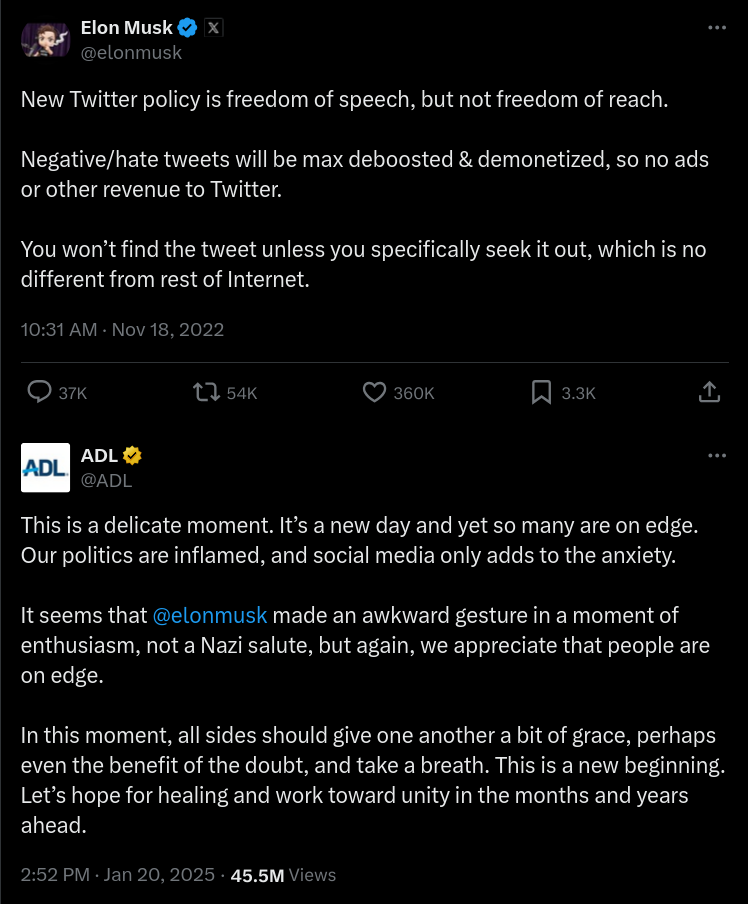Open the more options menu on Elon Musk's tweet
This screenshot has width=748, height=904.
point(717,28)
